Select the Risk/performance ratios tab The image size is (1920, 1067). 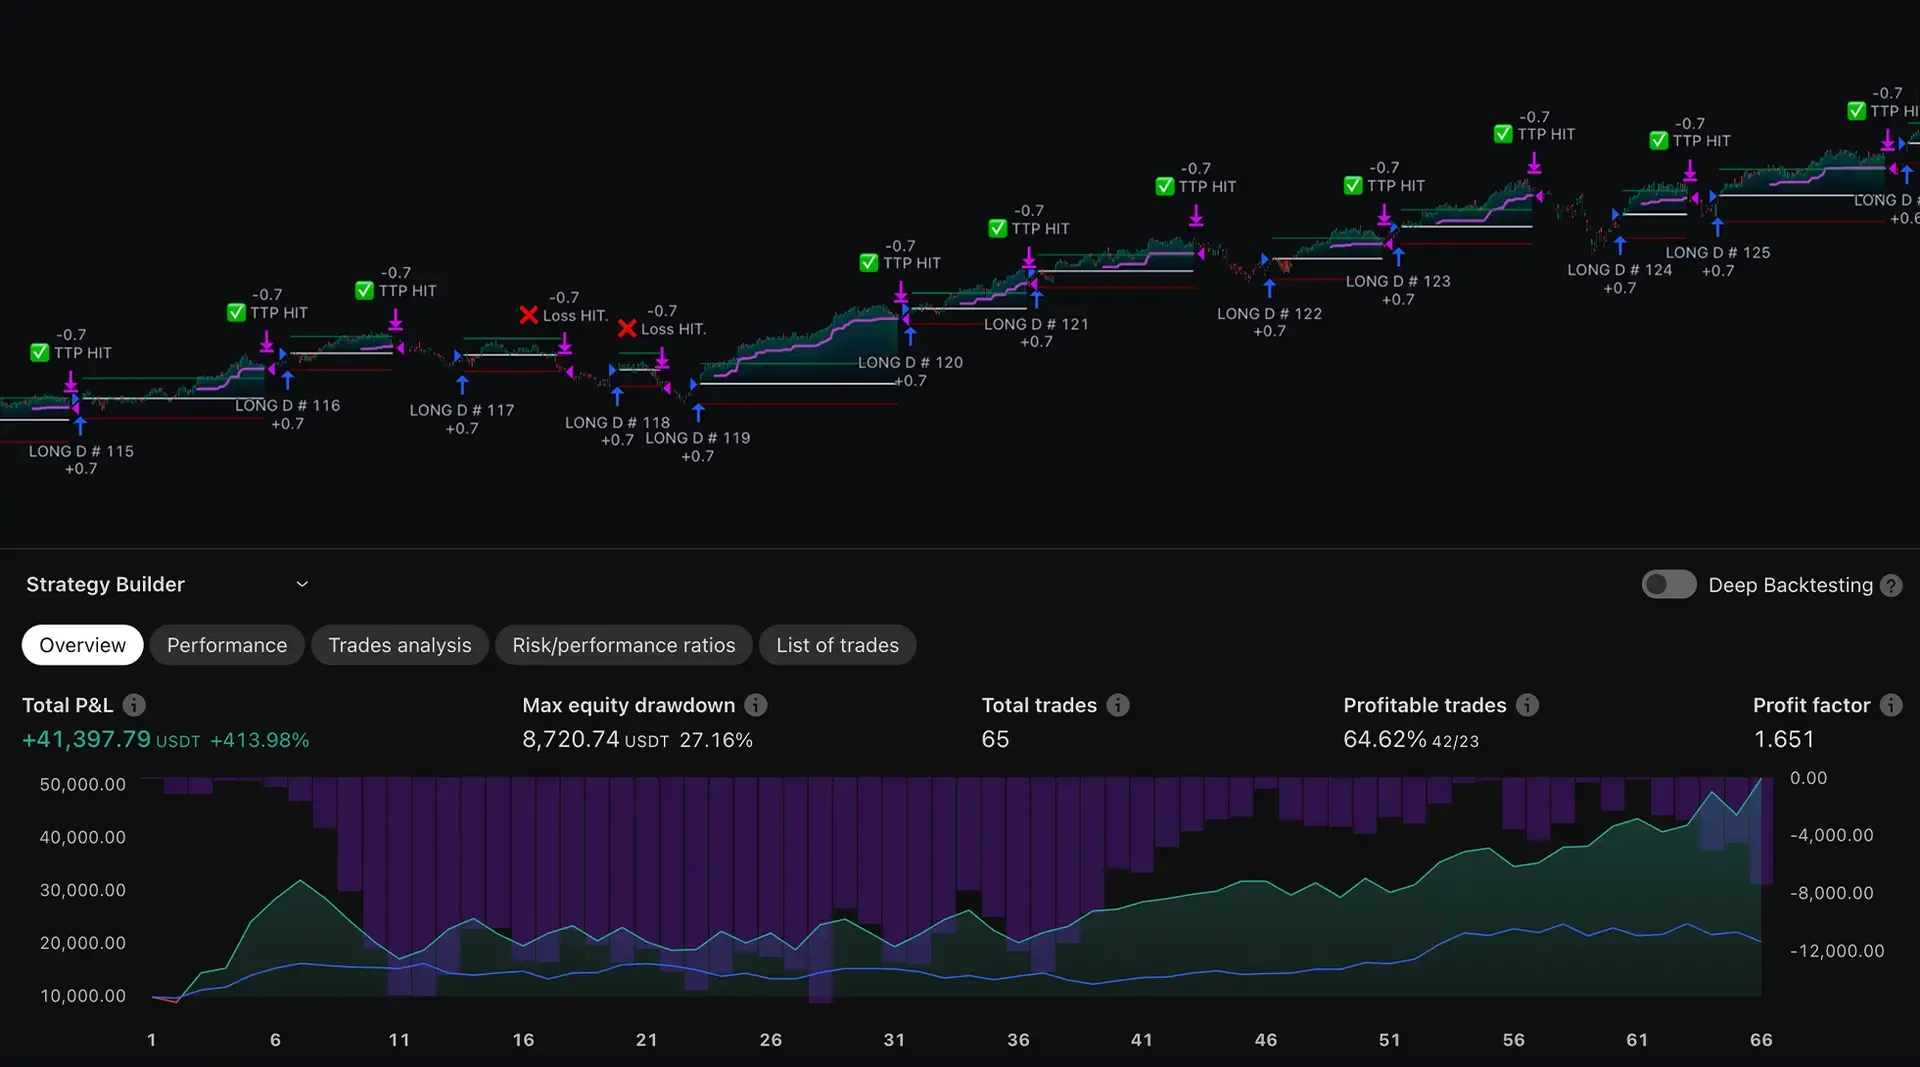[623, 645]
